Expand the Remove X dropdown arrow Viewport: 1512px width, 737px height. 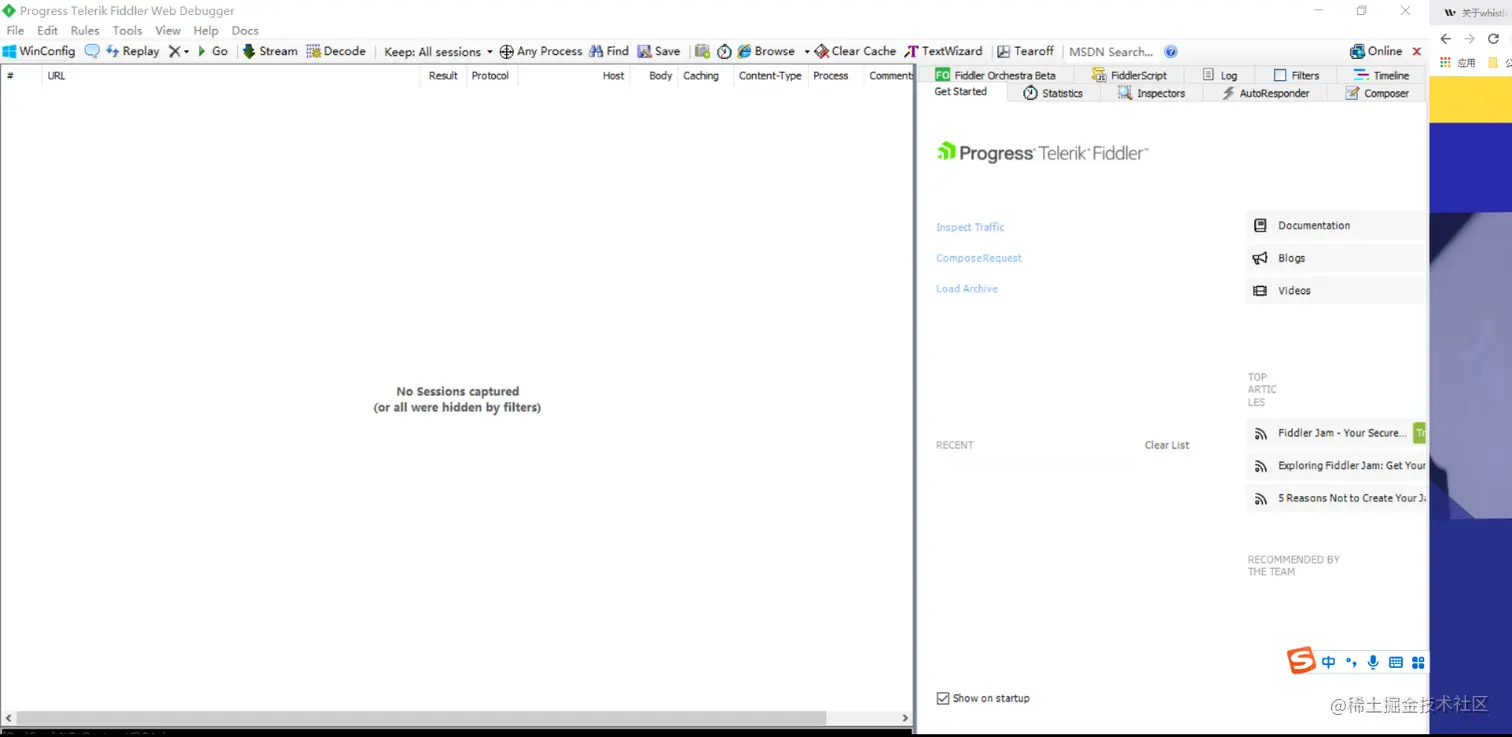point(186,52)
